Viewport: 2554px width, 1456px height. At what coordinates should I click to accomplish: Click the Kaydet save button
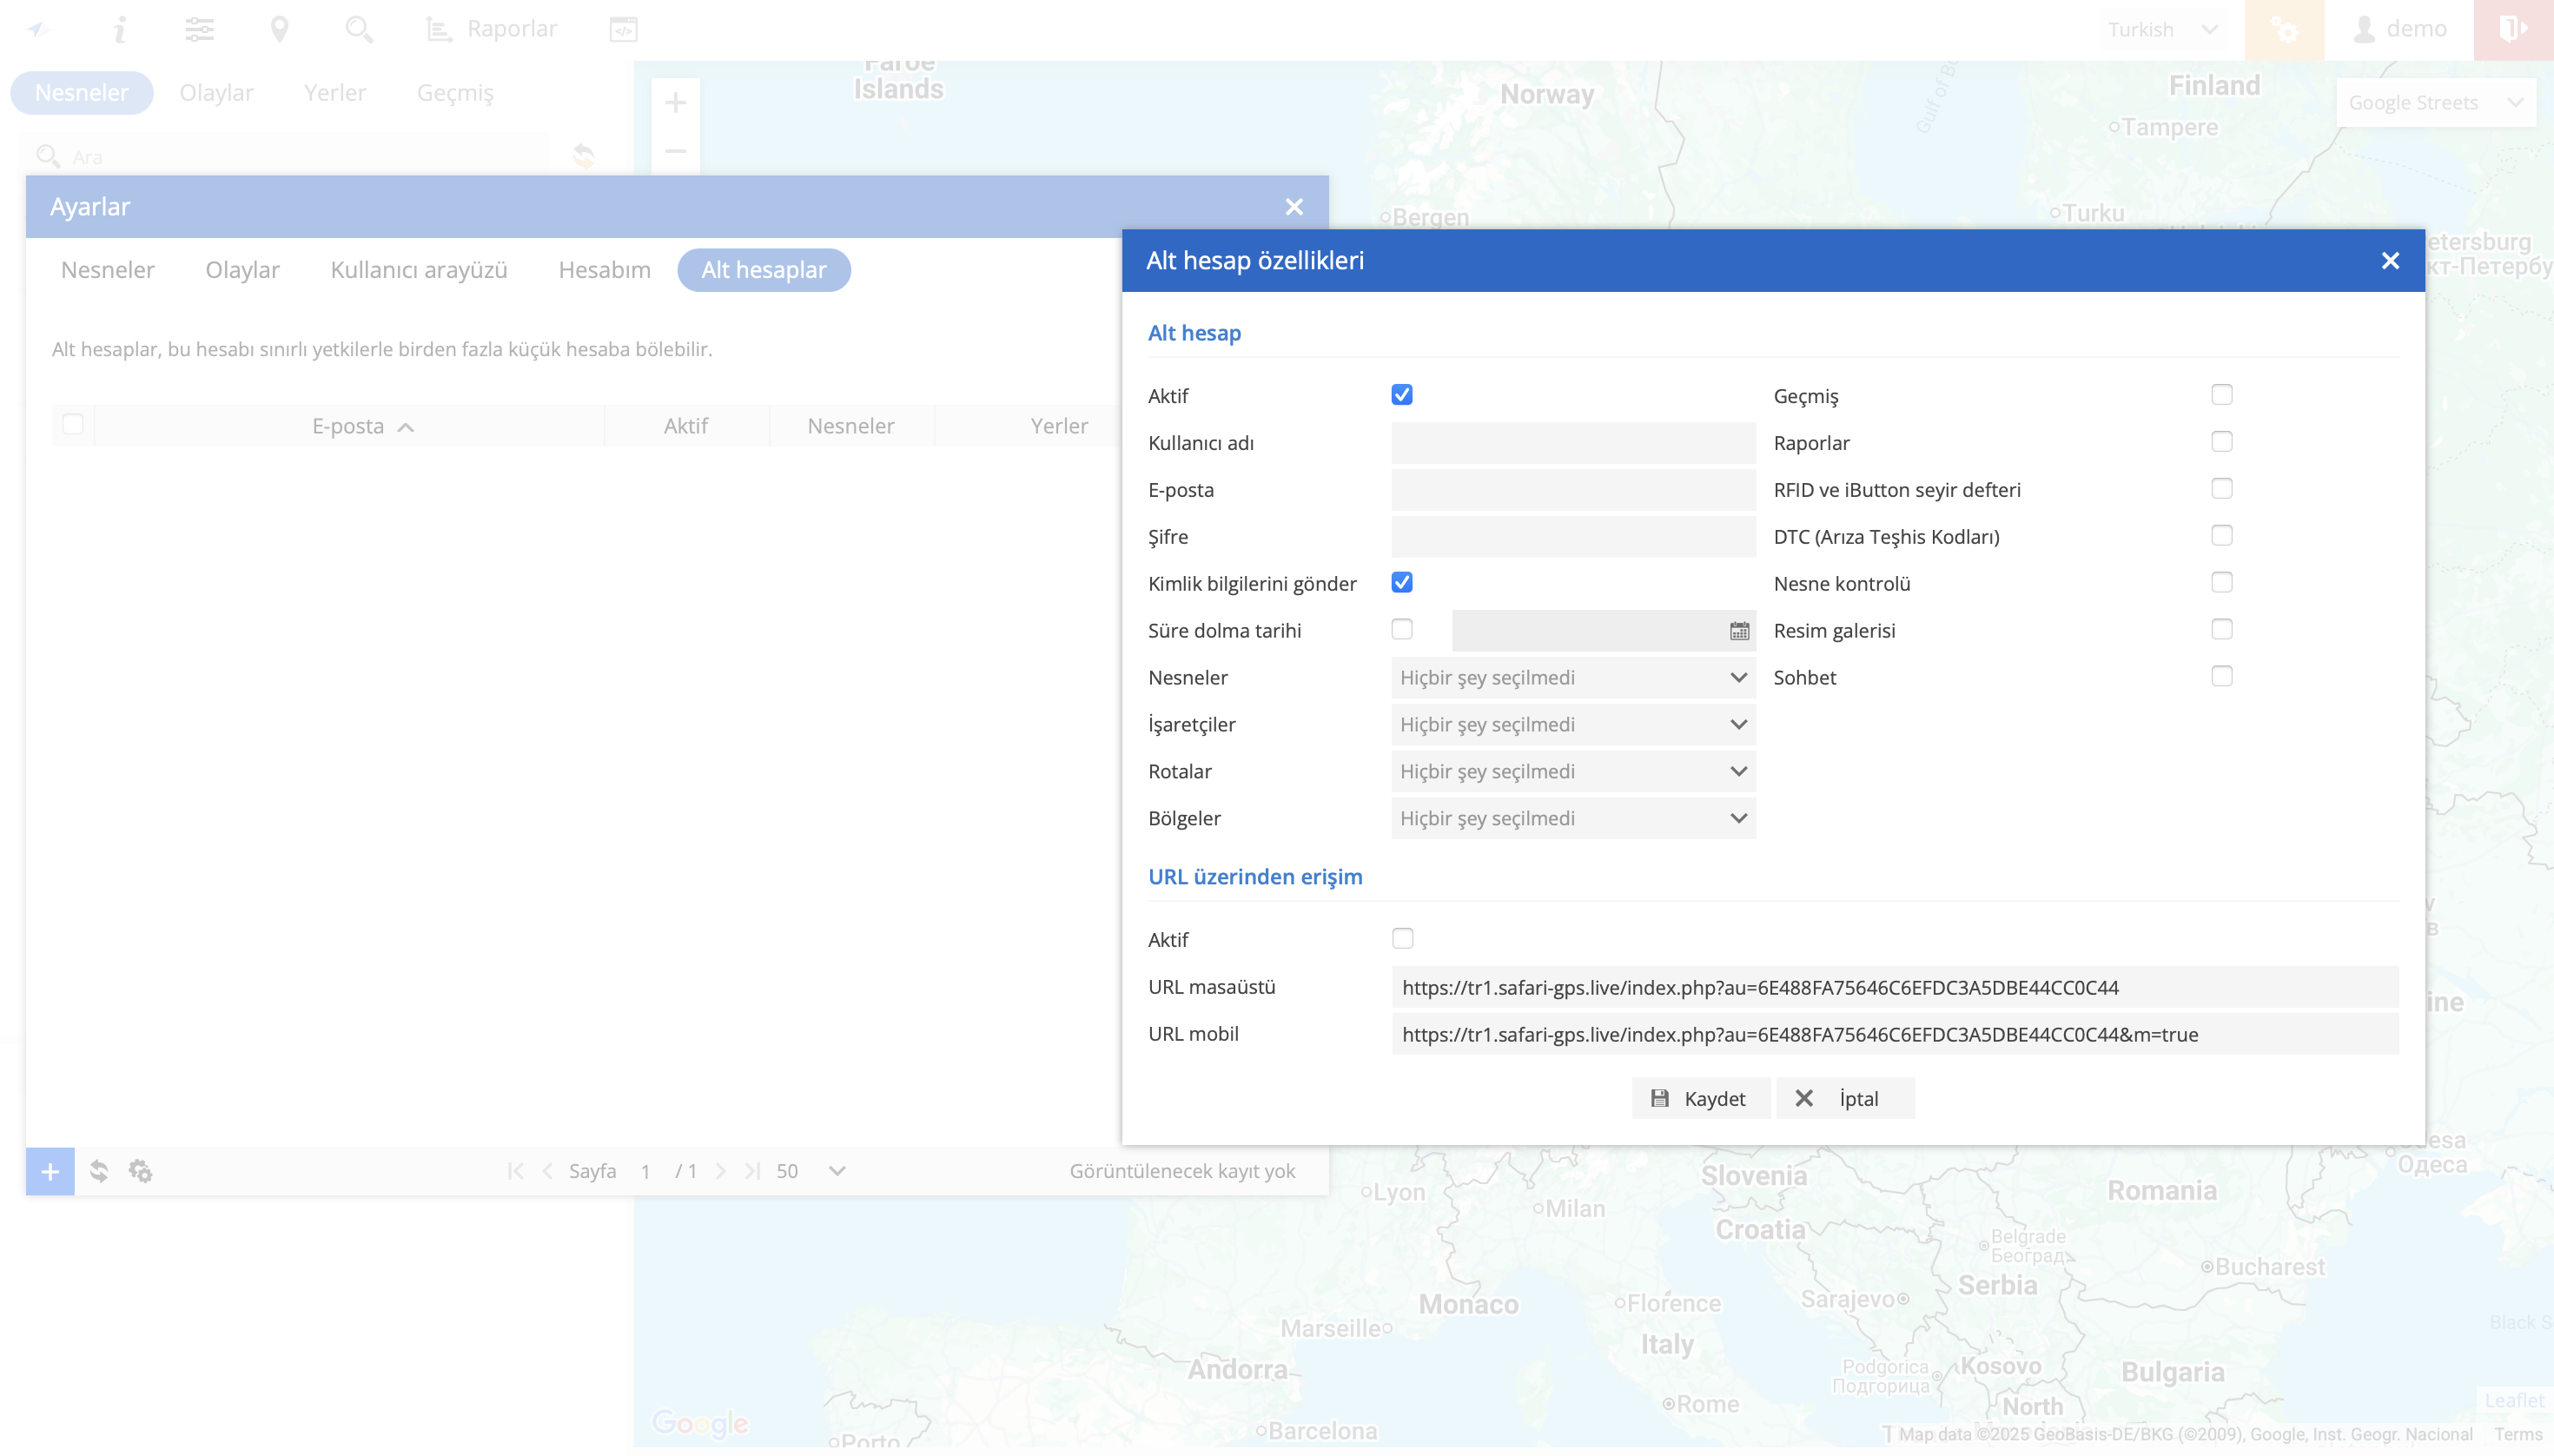[1699, 1098]
